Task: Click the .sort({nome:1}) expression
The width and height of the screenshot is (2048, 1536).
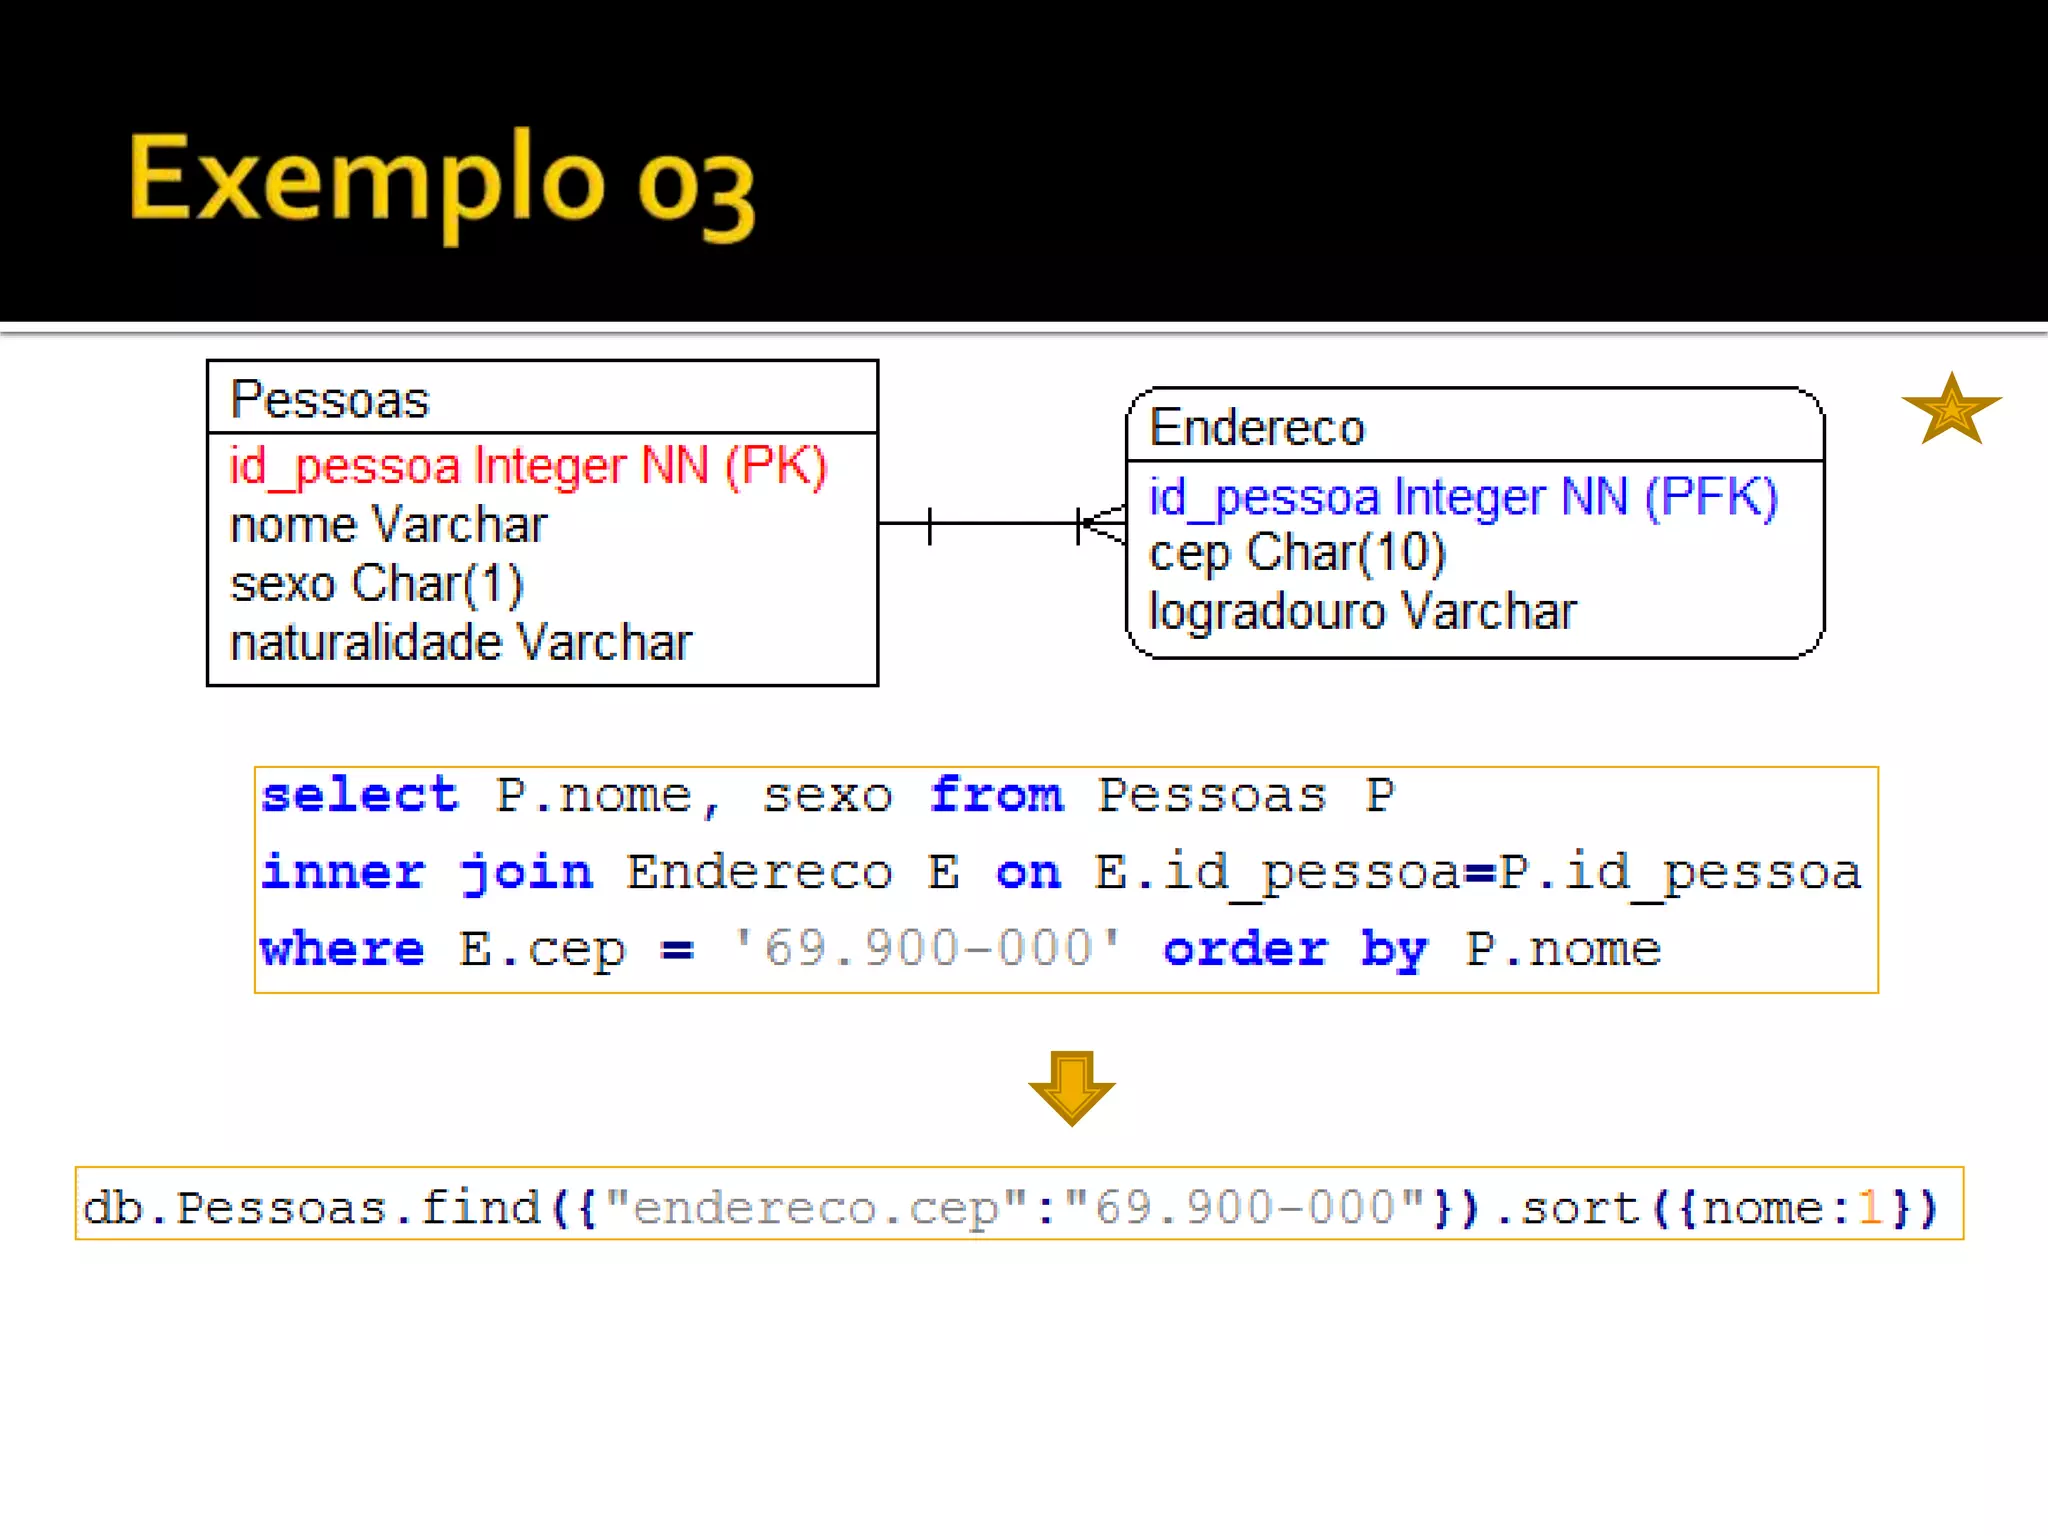Action: pyautogui.click(x=1716, y=1208)
